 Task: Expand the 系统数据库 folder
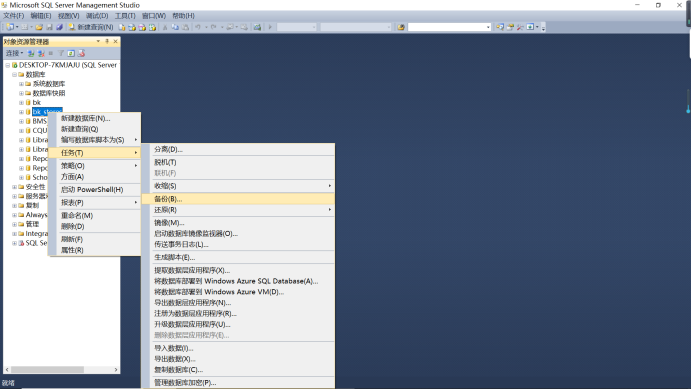pyautogui.click(x=21, y=84)
